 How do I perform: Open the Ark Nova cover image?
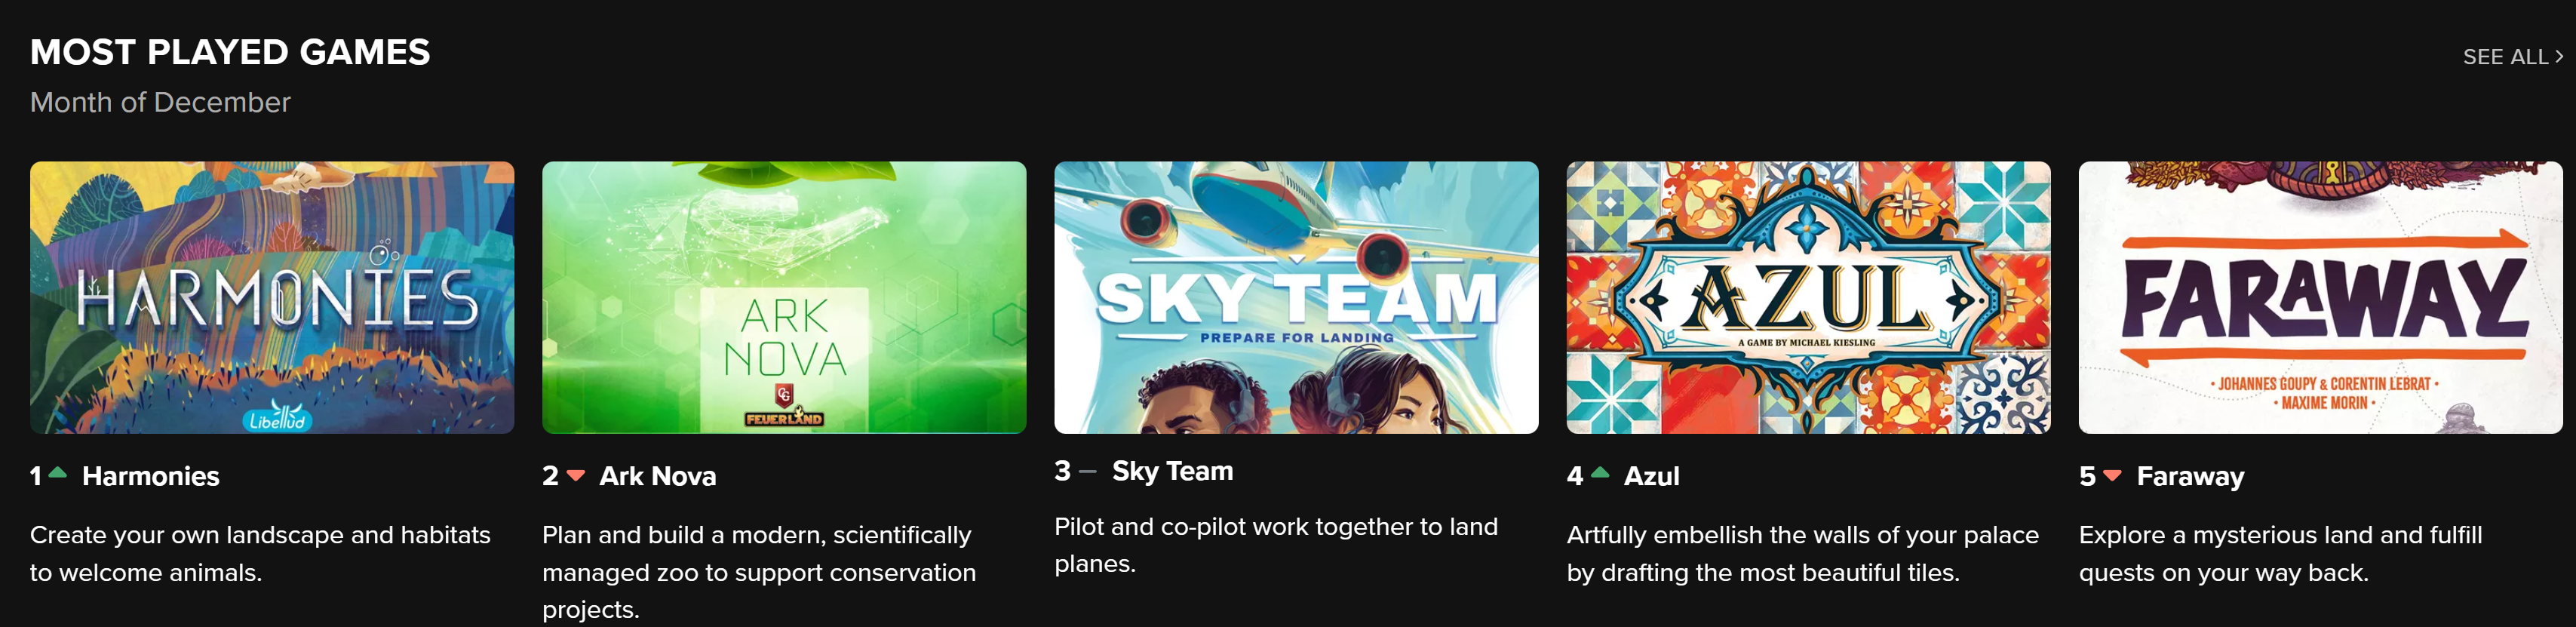pyautogui.click(x=784, y=297)
